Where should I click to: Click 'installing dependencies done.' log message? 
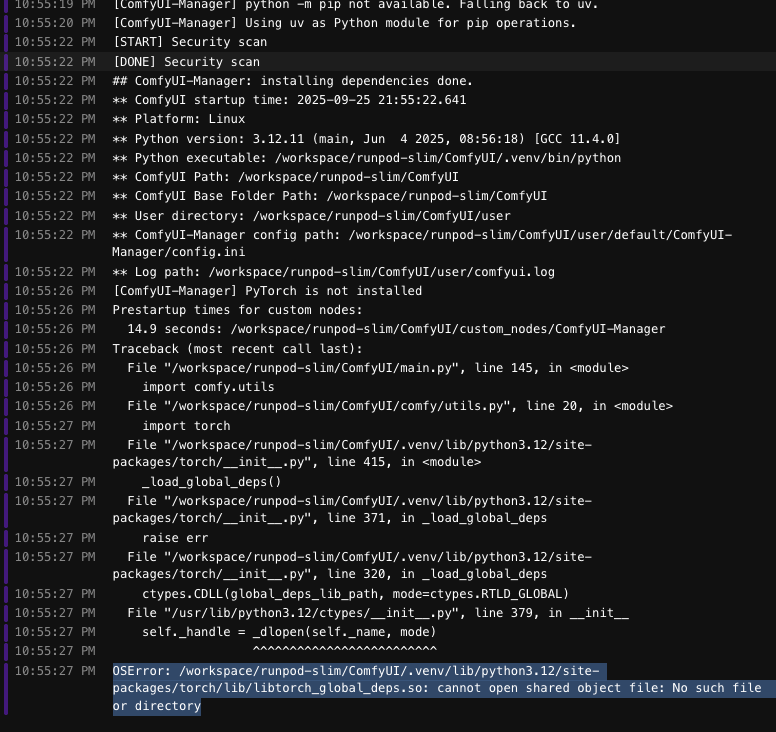coord(292,81)
